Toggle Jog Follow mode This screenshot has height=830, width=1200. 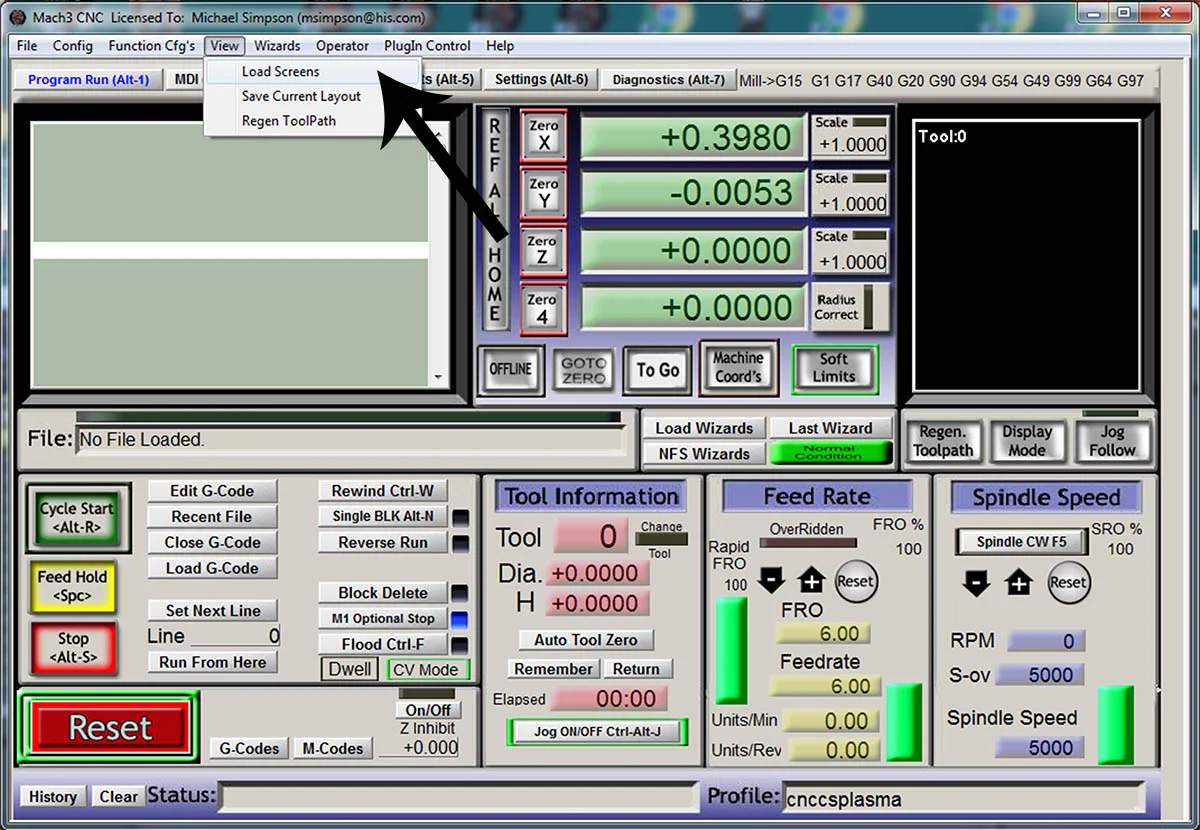(x=1112, y=441)
